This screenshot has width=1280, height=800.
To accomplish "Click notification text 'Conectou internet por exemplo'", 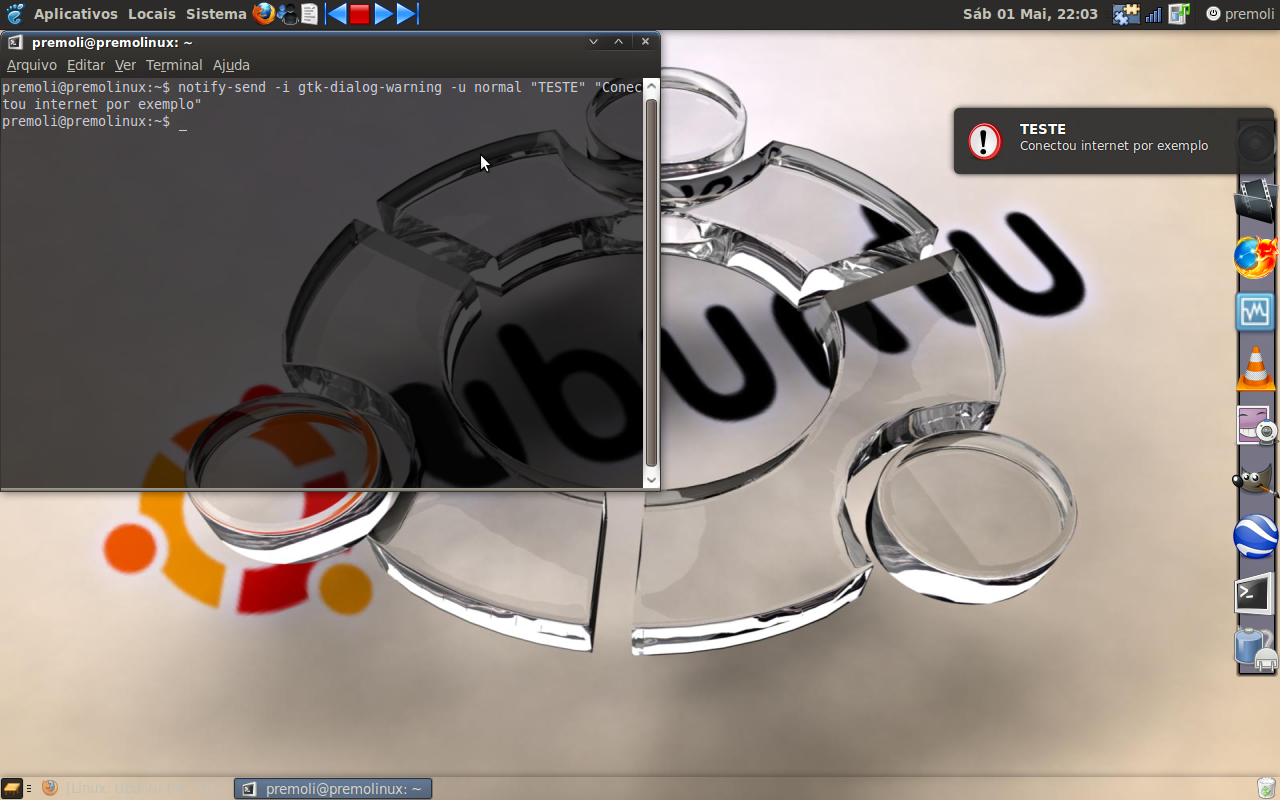I will click(x=1114, y=146).
